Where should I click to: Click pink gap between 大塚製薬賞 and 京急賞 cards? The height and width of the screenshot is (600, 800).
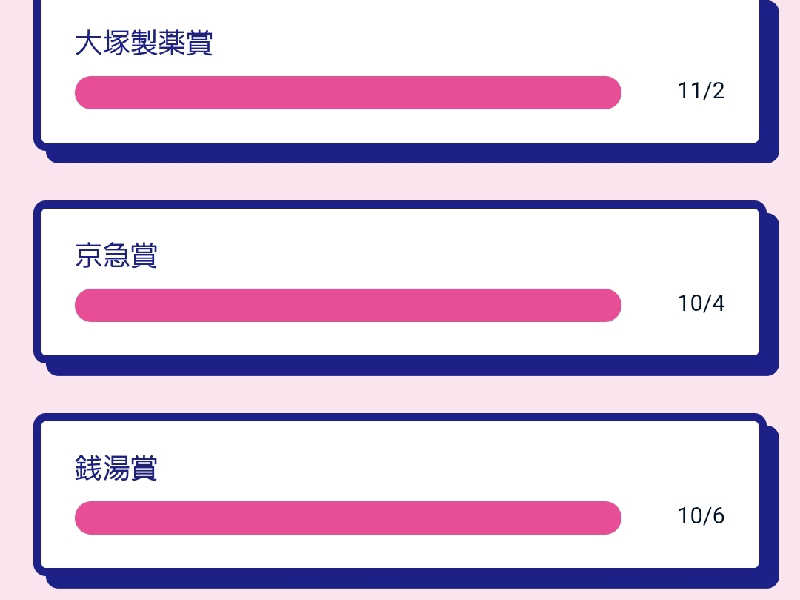(x=400, y=182)
